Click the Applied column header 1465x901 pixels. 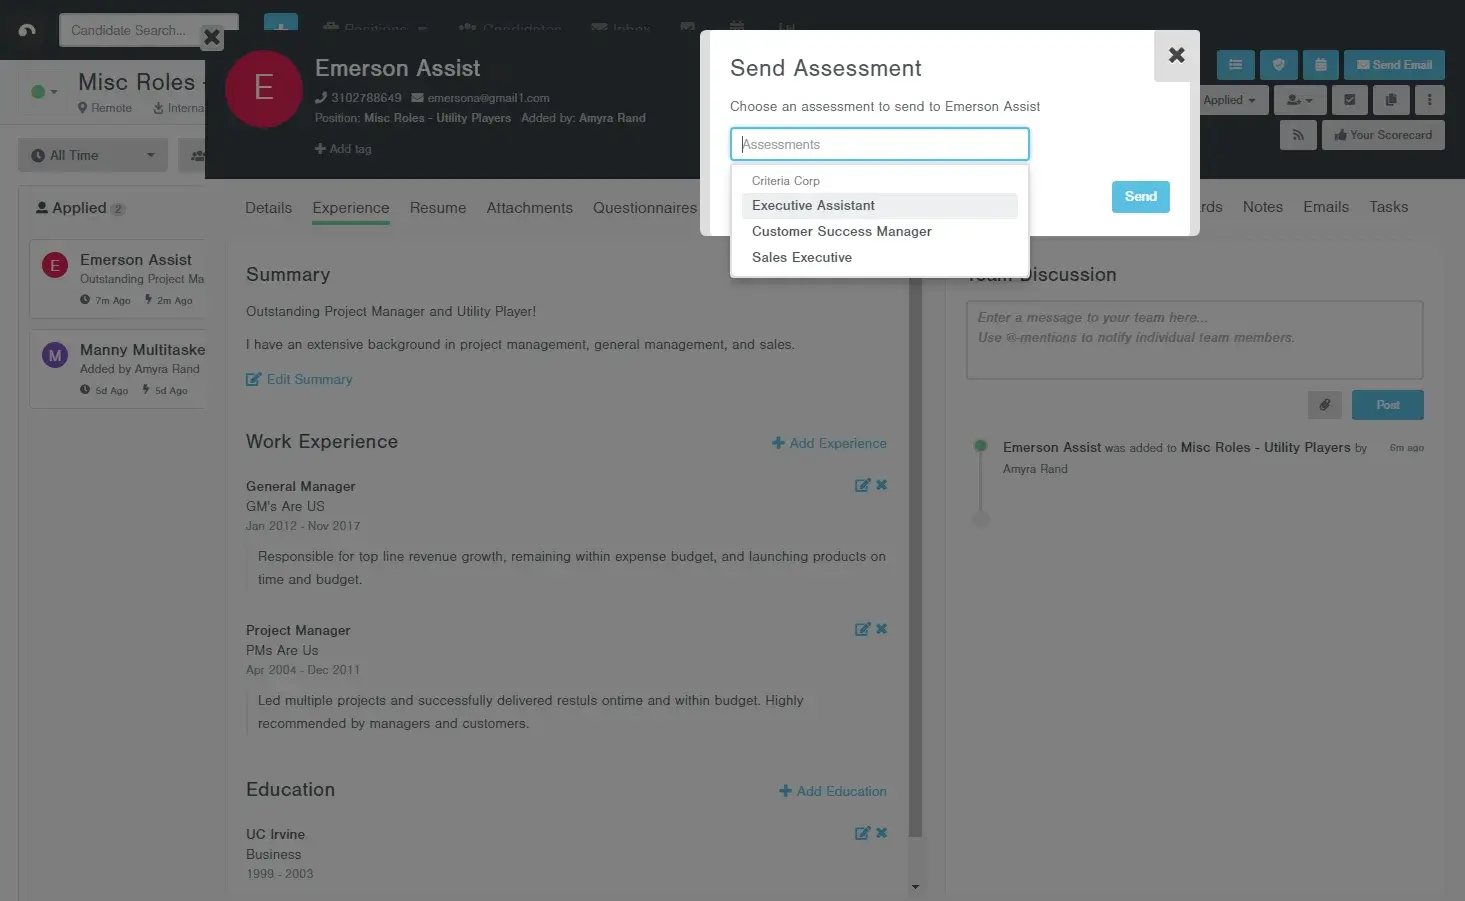click(x=80, y=208)
